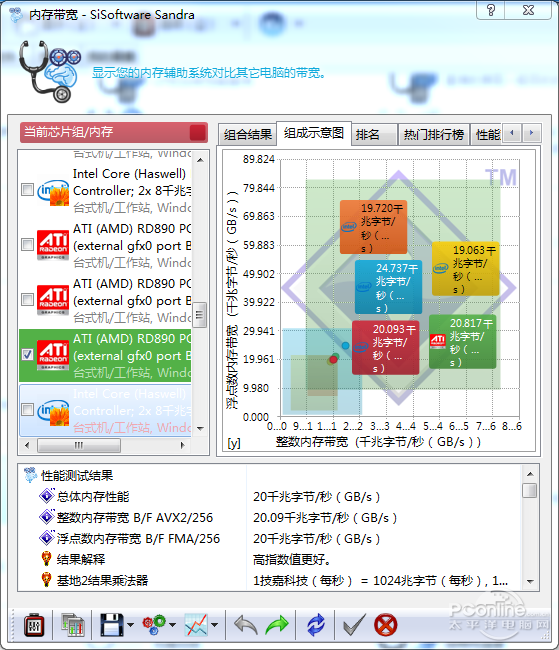This screenshot has height=650, width=559.
Task: Click the help question mark button
Action: click(x=491, y=10)
